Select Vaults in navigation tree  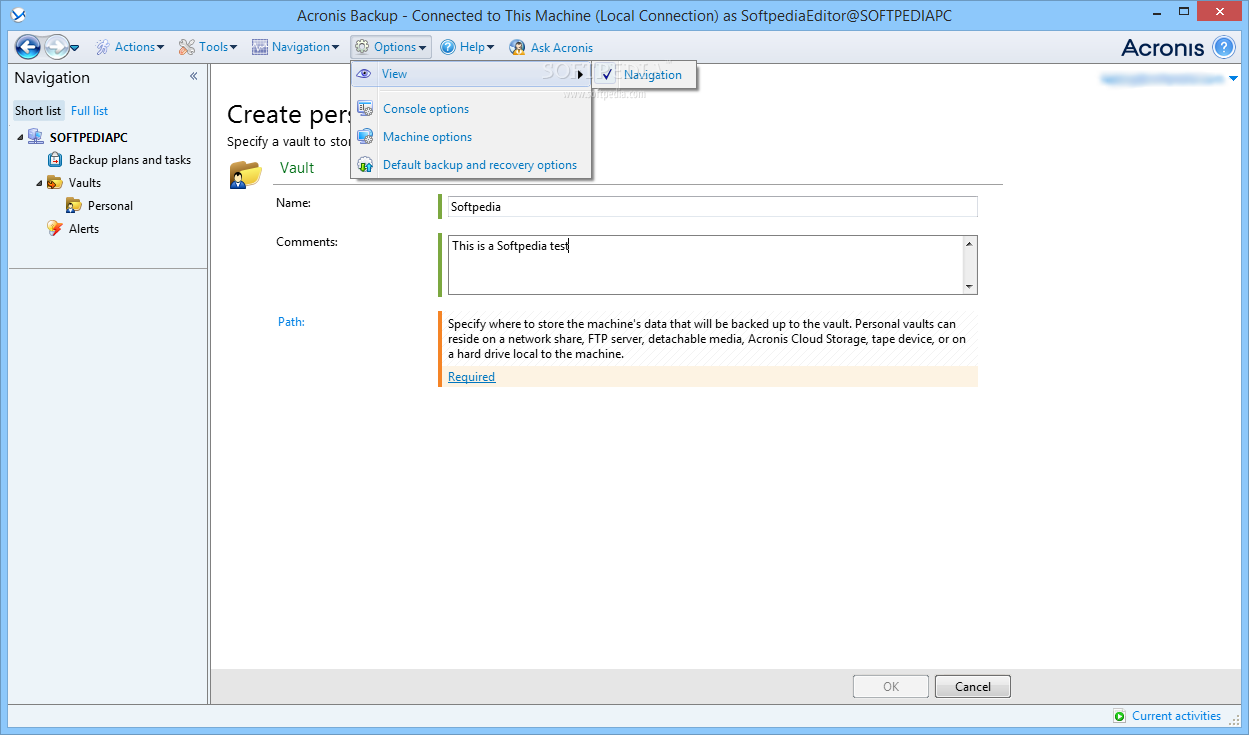coord(85,183)
